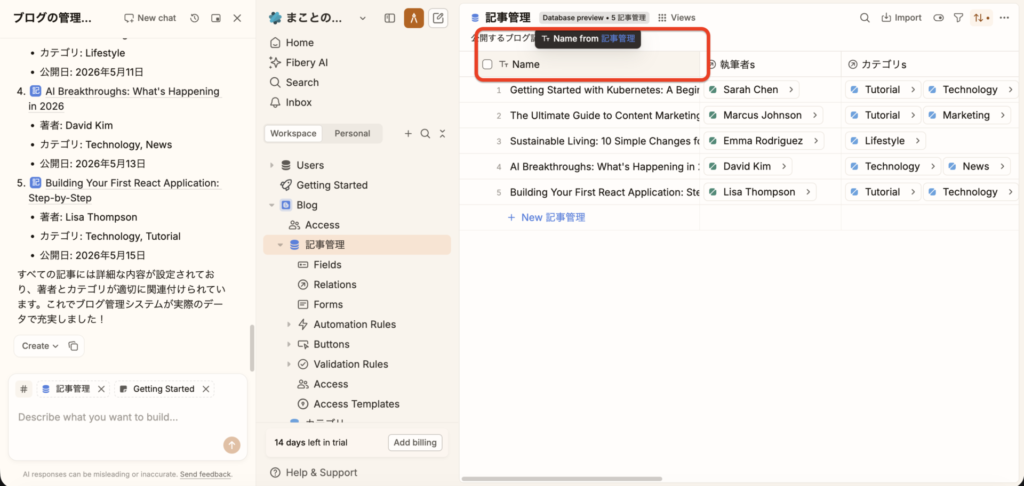Click the database search magnifier icon

865,18
